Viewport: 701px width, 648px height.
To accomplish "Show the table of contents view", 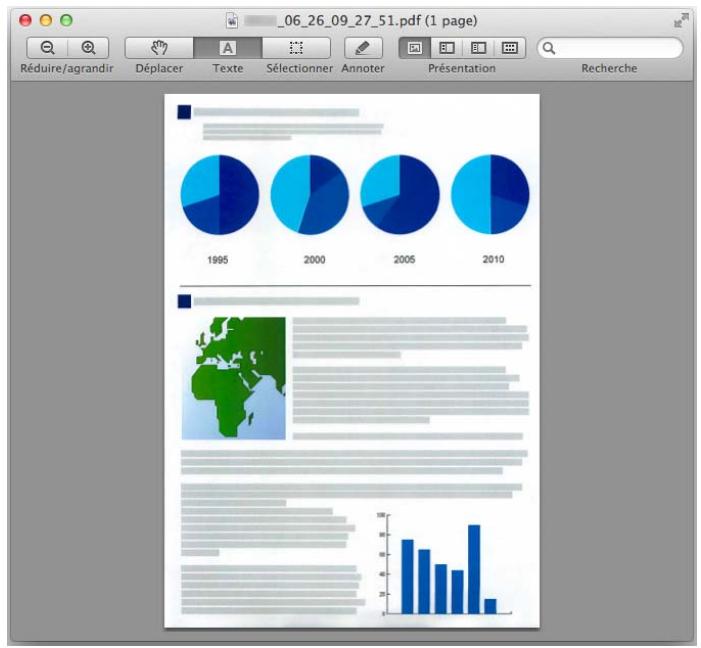I will point(478,47).
